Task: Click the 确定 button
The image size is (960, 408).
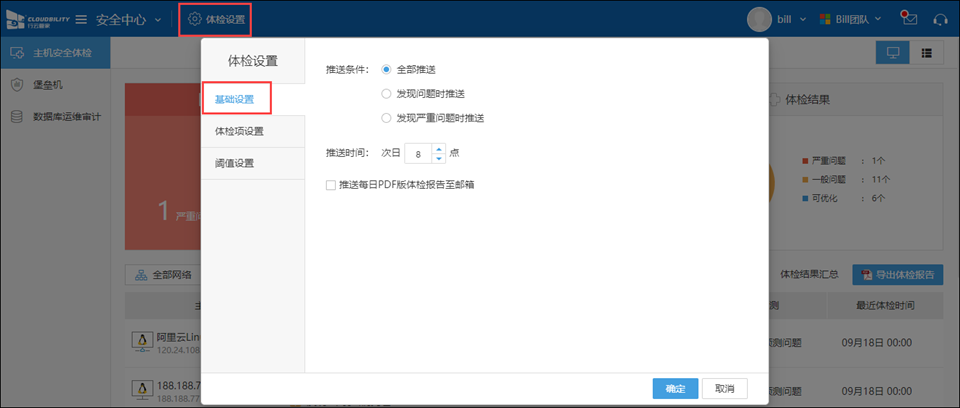Action: [675, 388]
